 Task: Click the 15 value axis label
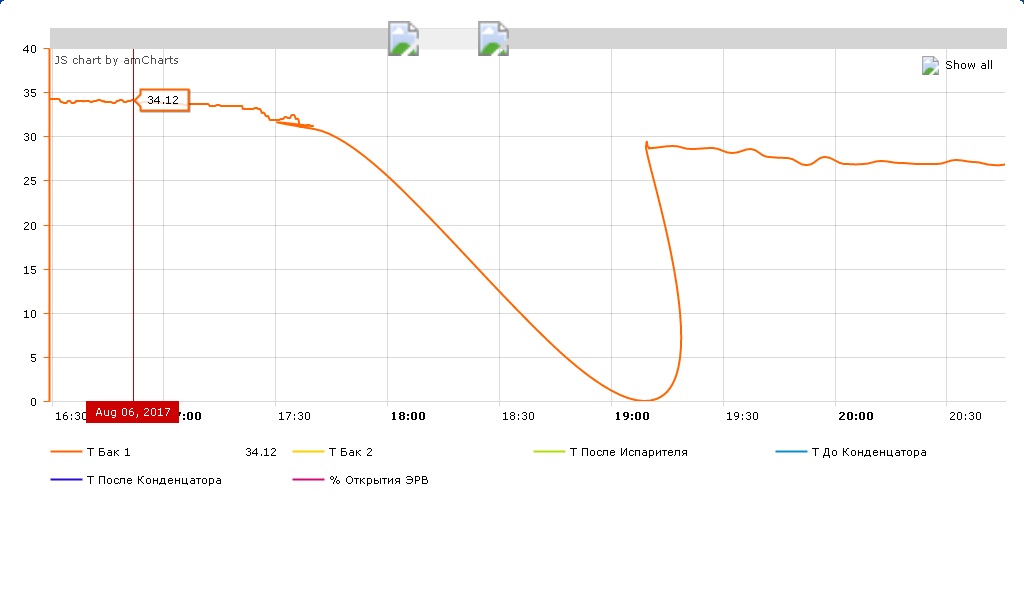click(30, 270)
